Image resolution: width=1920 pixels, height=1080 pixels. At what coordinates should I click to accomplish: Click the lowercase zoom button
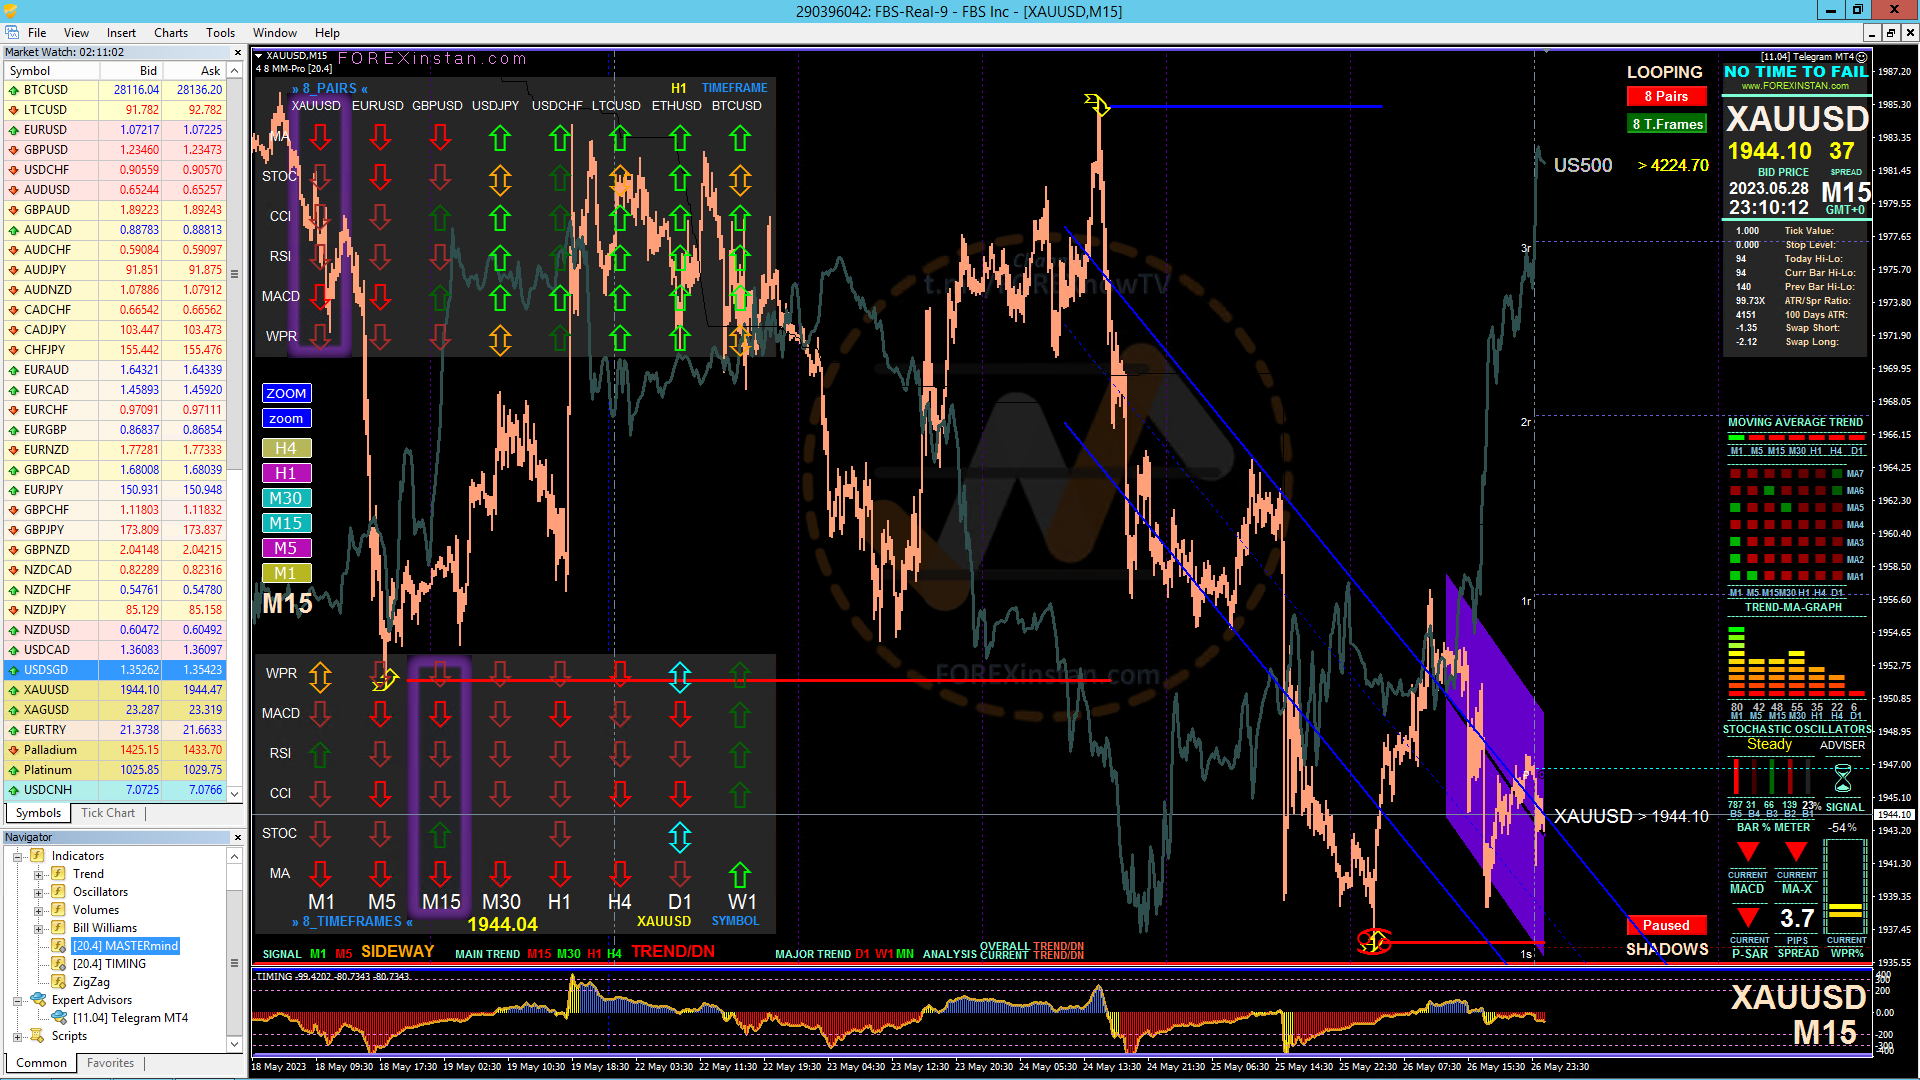point(286,418)
